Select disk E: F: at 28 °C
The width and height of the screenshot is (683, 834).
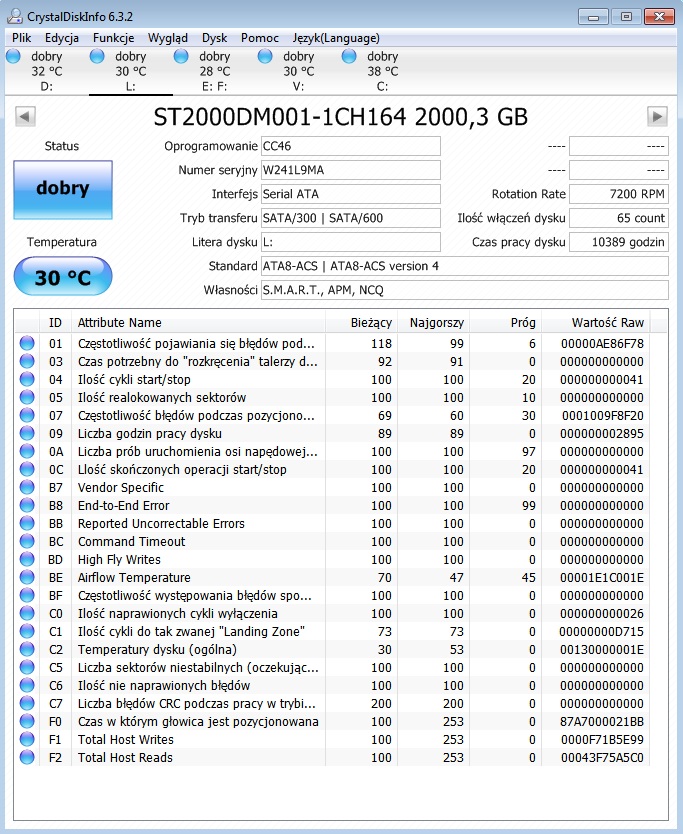(x=214, y=71)
